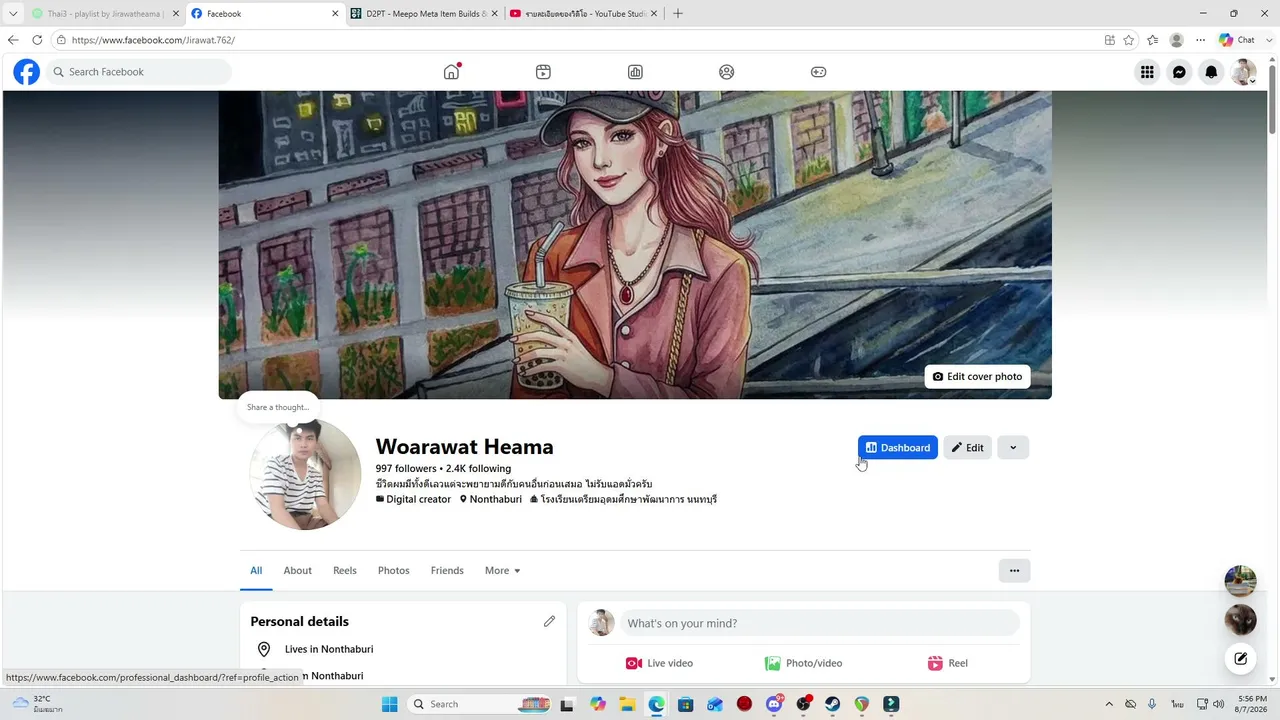Create a Reel from composer
This screenshot has width=1280, height=720.
(948, 663)
